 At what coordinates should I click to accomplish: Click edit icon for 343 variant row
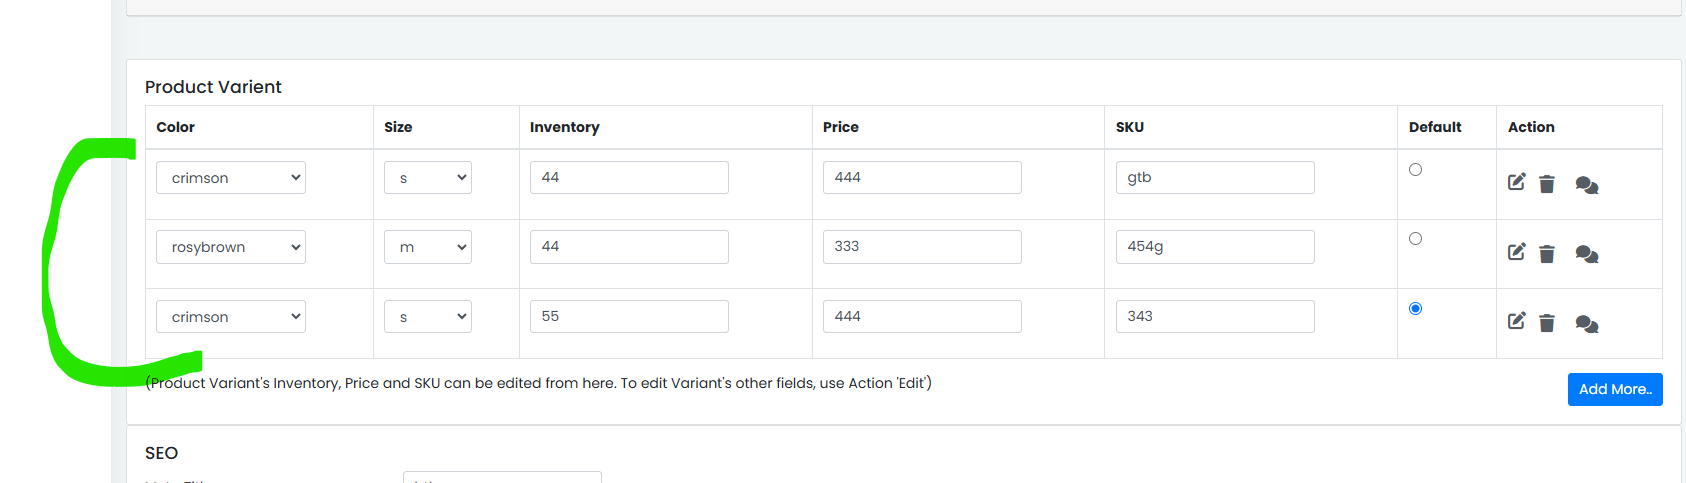(x=1517, y=321)
